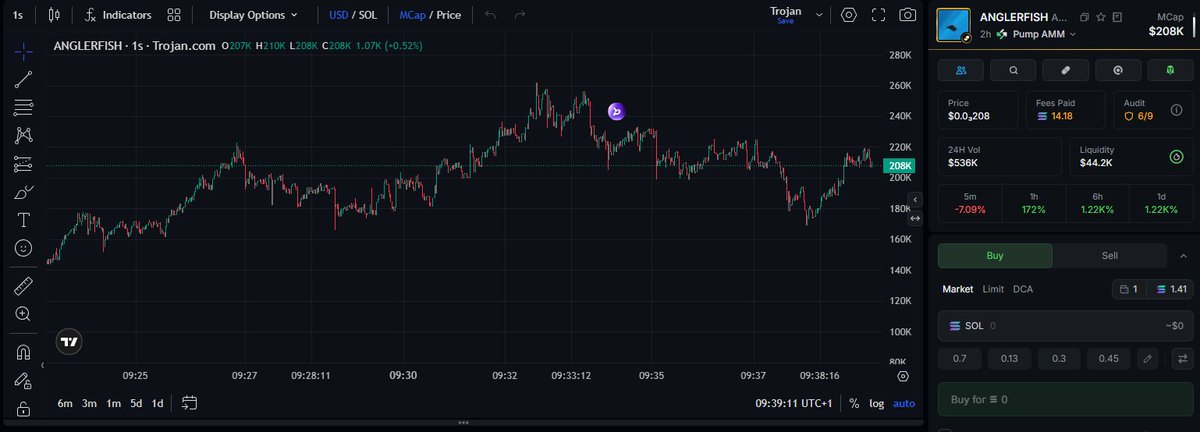Take a chart snapshot with the camera icon
The image size is (1200, 432).
click(908, 15)
